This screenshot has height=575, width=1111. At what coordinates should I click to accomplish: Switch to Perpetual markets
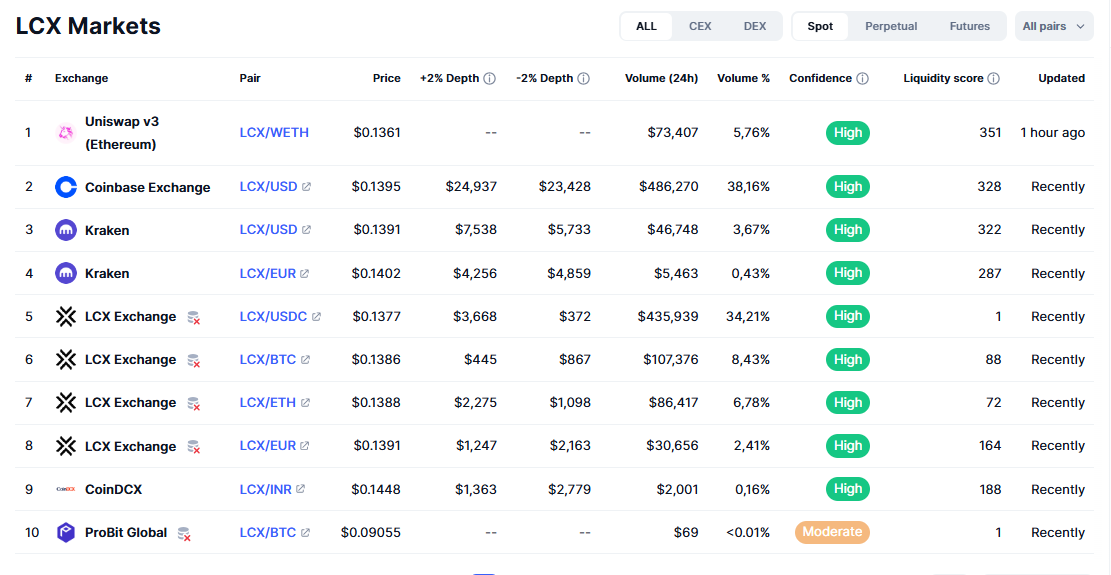891,26
